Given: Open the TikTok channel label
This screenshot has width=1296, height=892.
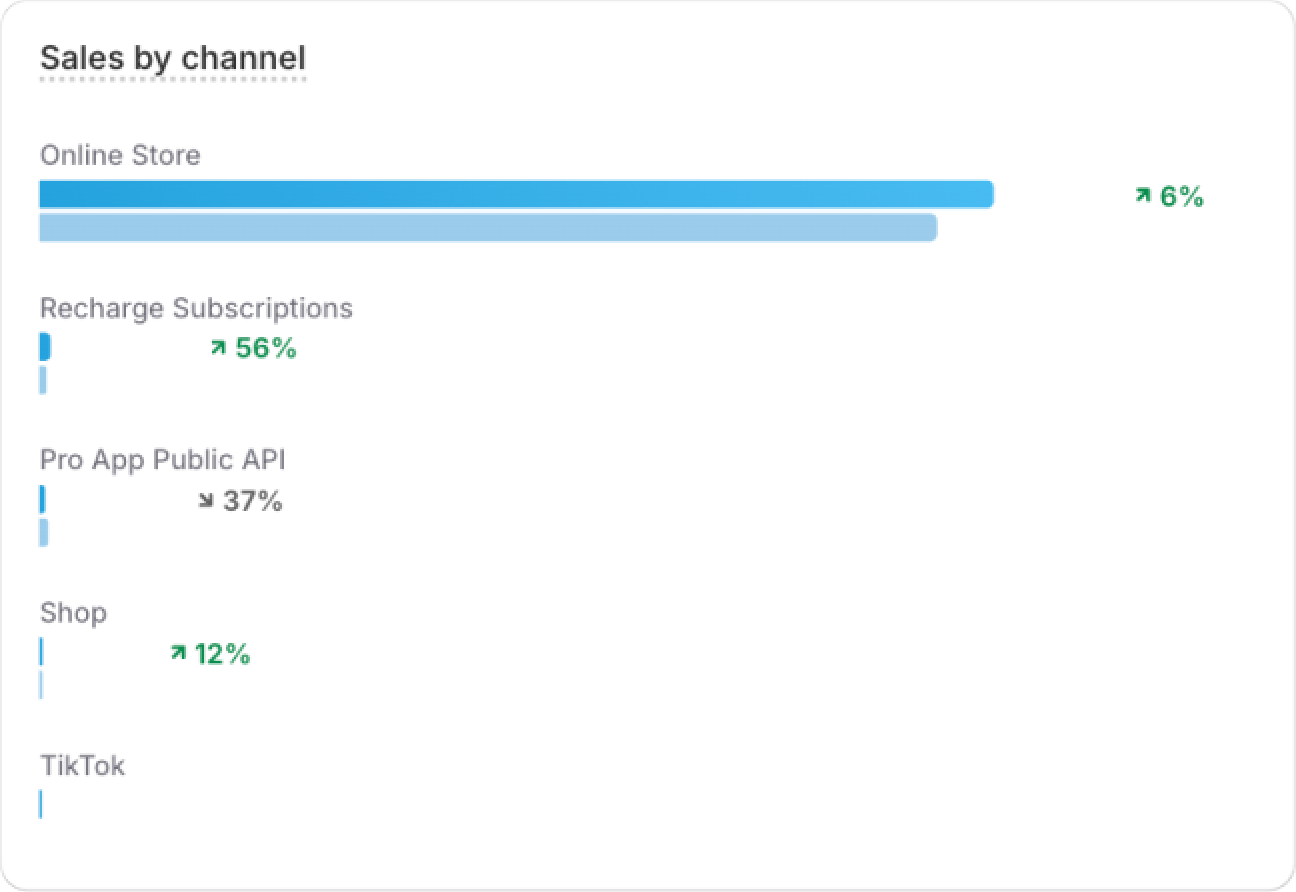Looking at the screenshot, I should coord(82,766).
